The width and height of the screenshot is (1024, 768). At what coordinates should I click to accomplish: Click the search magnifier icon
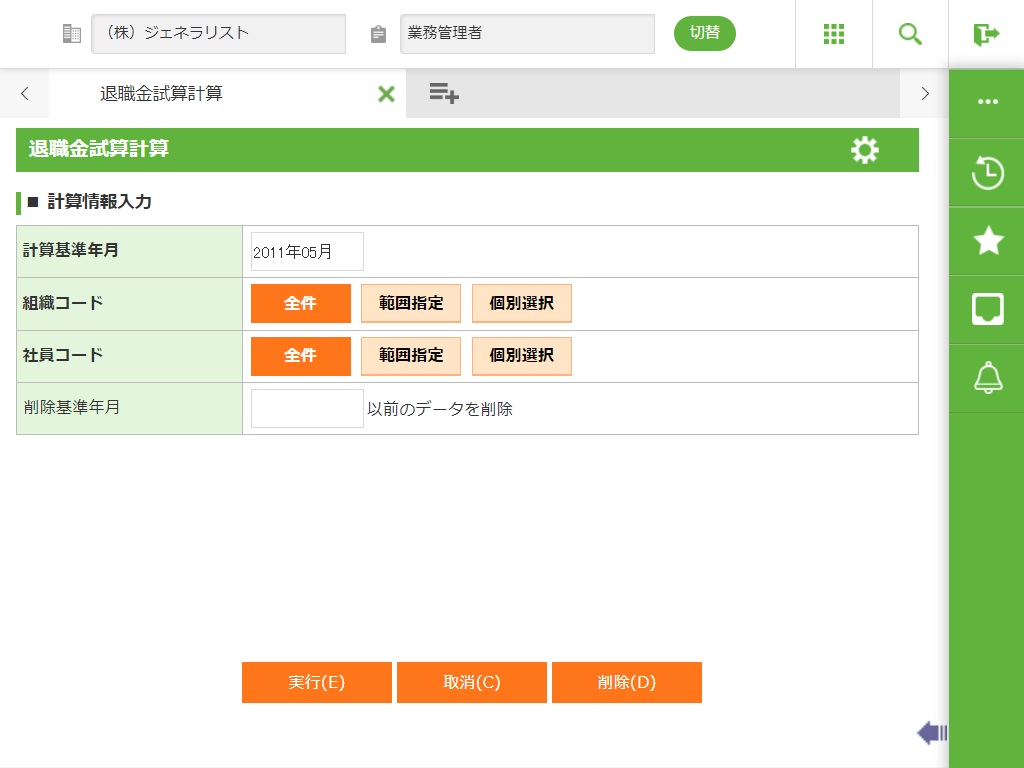click(910, 34)
